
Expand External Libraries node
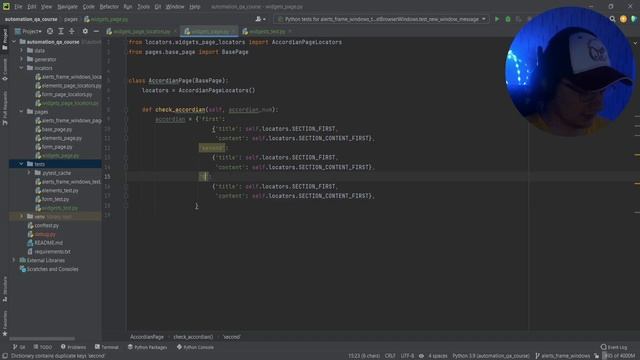[x=14, y=260]
